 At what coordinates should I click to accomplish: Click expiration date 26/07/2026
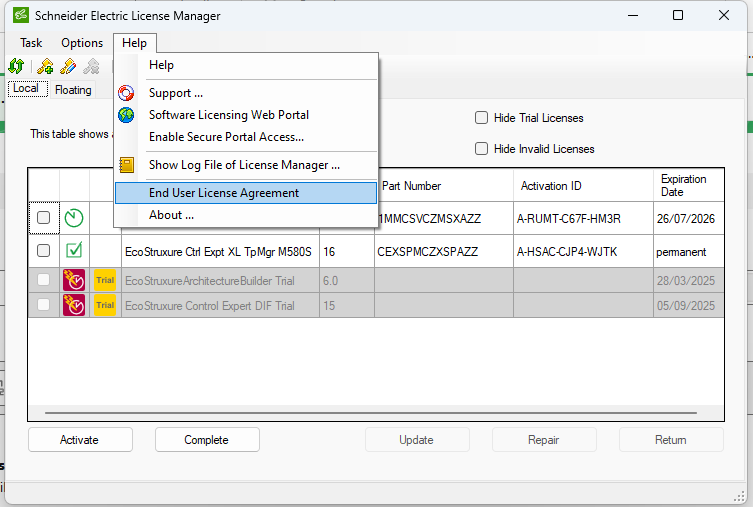click(x=688, y=218)
